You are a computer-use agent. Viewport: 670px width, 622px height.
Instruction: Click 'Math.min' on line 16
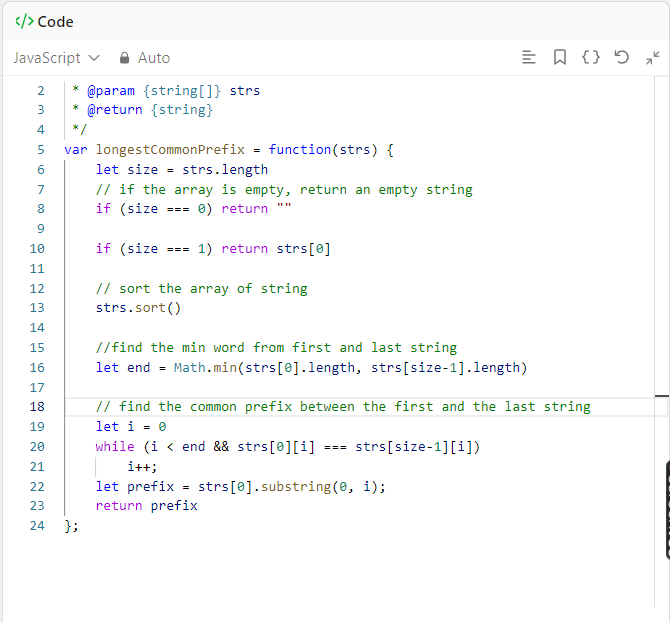click(206, 367)
